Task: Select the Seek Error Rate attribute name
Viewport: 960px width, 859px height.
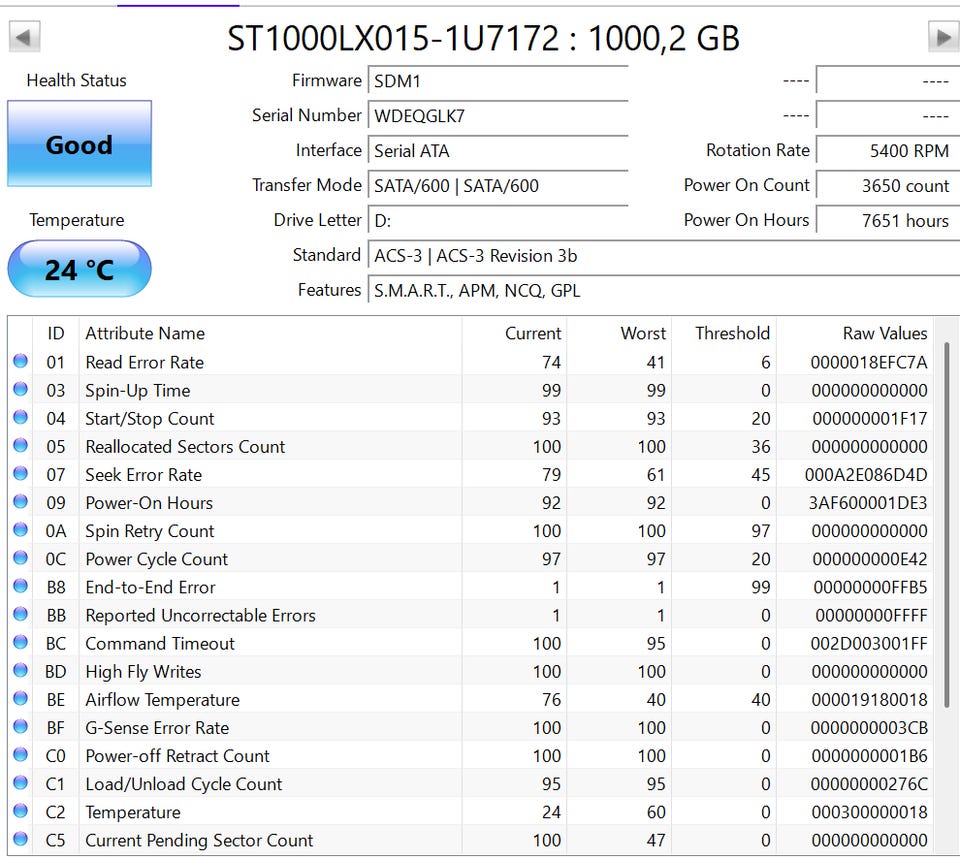Action: pos(143,475)
